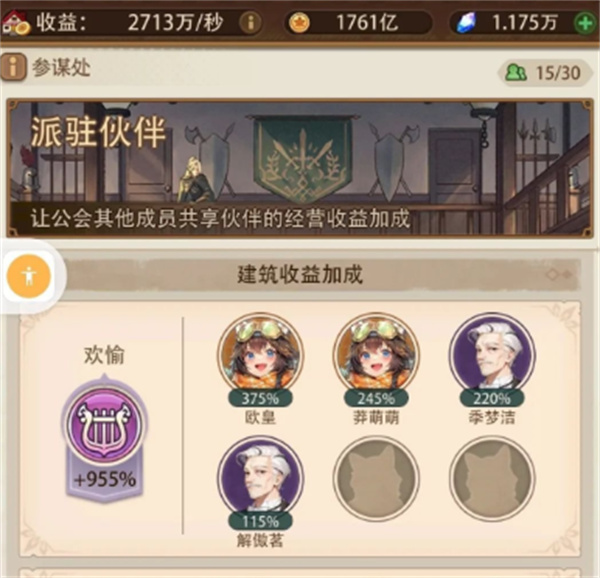Screen dimensions: 600x578
Task: Tap the +955% bonus label
Action: tap(105, 479)
